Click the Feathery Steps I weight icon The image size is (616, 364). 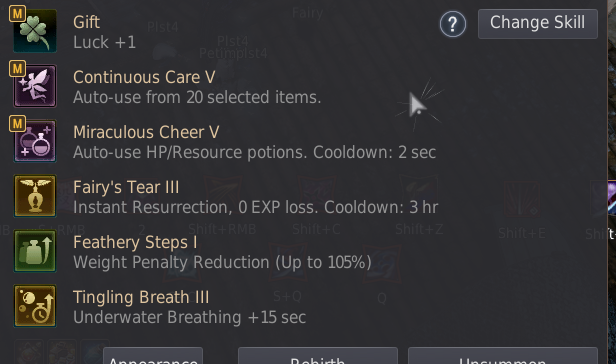click(x=35, y=251)
